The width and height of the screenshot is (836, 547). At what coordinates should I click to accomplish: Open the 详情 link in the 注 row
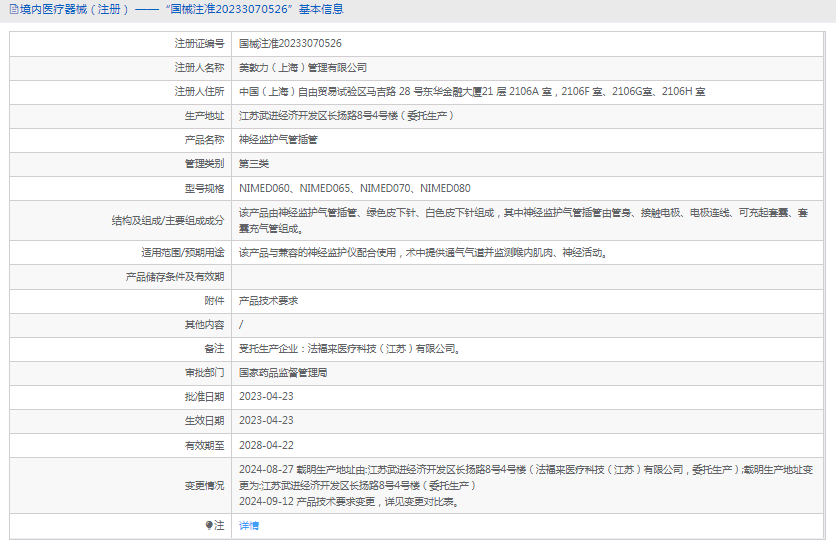coord(249,526)
